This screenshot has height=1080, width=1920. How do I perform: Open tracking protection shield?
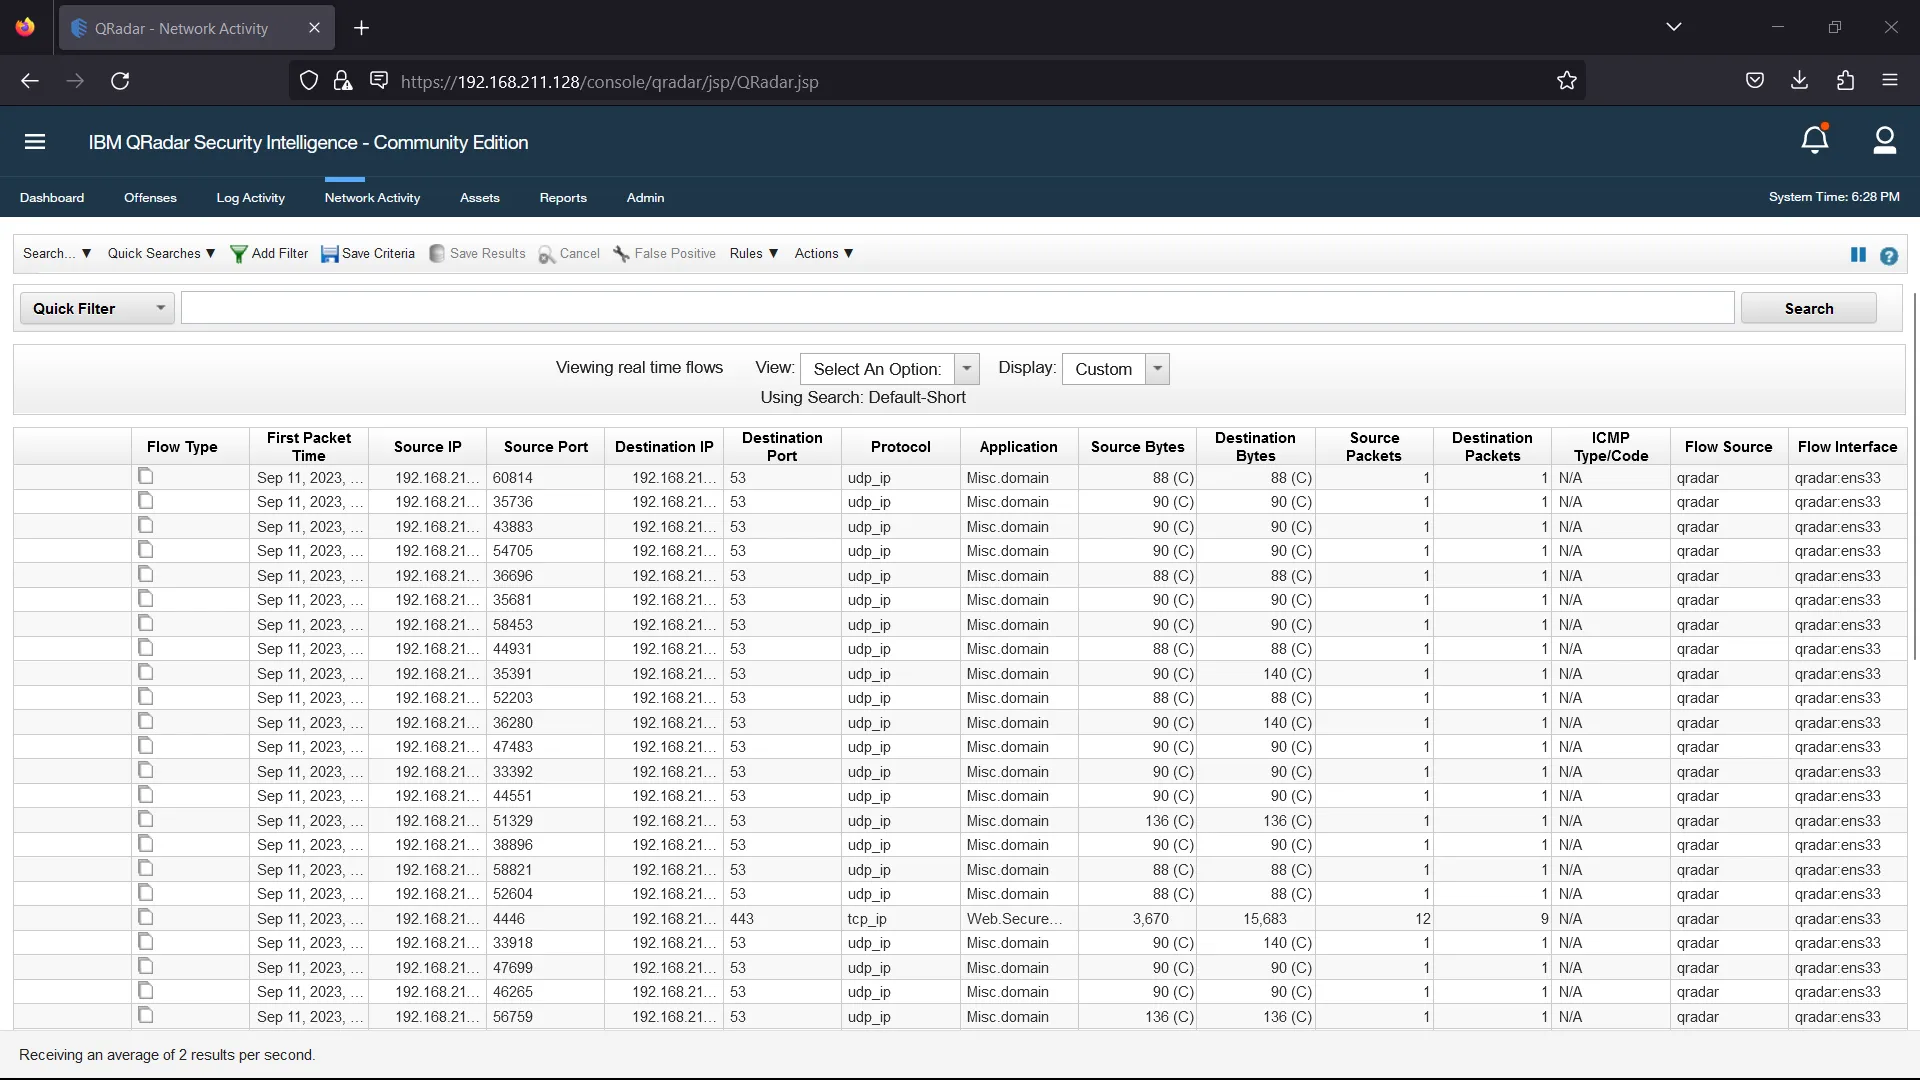(x=309, y=81)
